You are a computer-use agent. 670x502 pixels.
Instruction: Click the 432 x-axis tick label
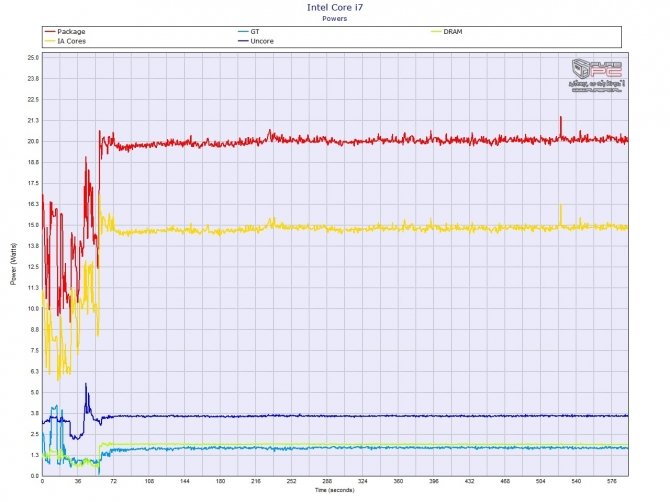click(x=469, y=481)
